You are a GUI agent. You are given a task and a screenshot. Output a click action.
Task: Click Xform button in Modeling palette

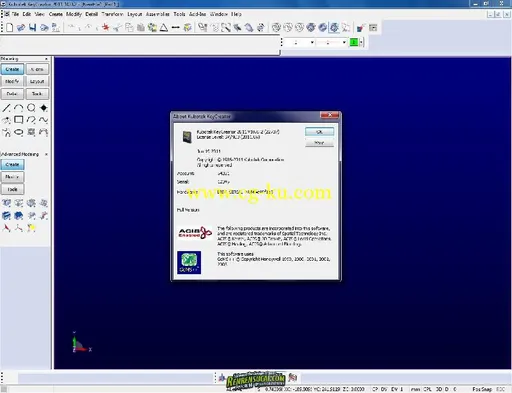pyautogui.click(x=37, y=69)
